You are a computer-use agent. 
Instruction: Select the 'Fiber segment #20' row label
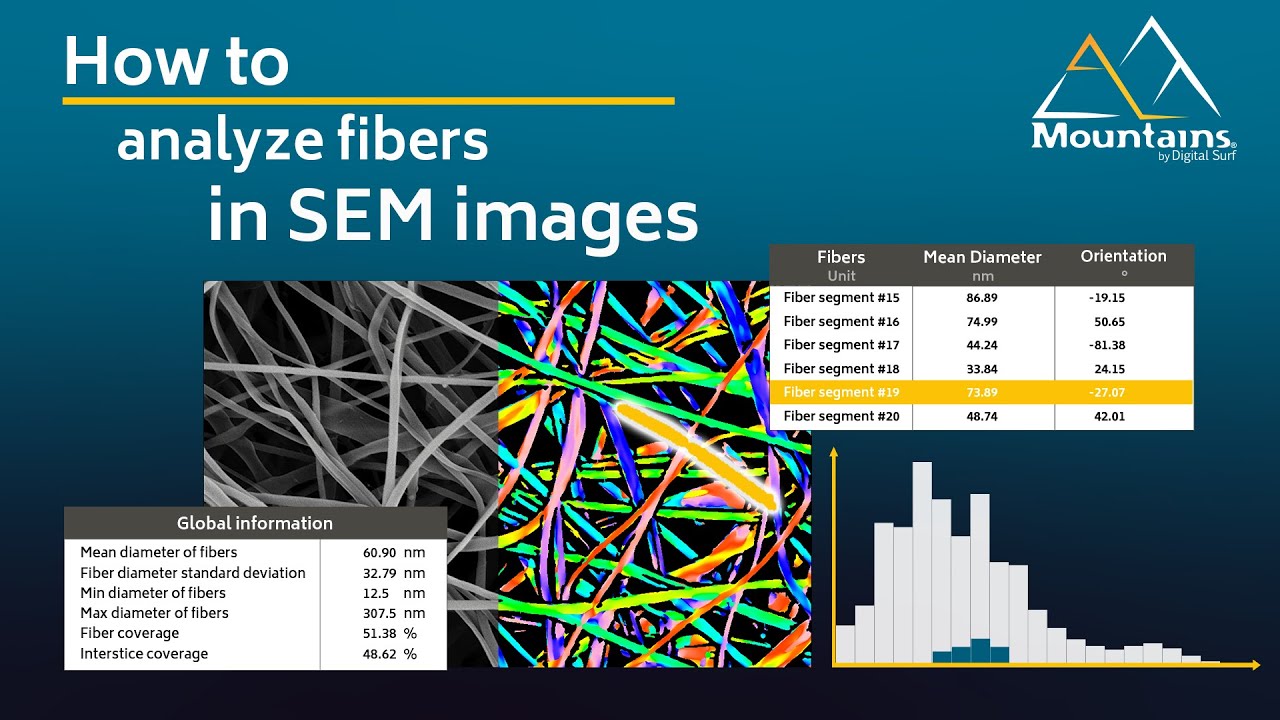coord(842,416)
